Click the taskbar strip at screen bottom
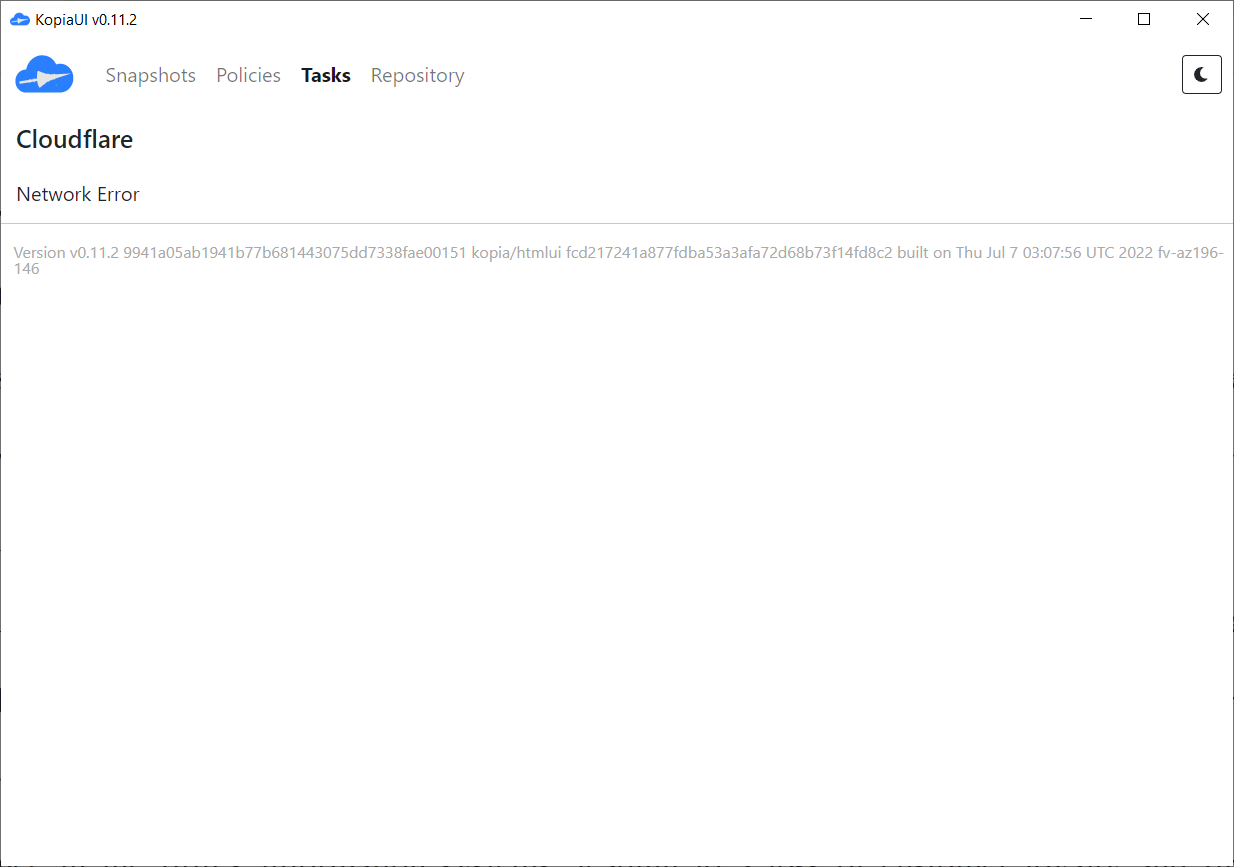The image size is (1234, 867). 617,862
